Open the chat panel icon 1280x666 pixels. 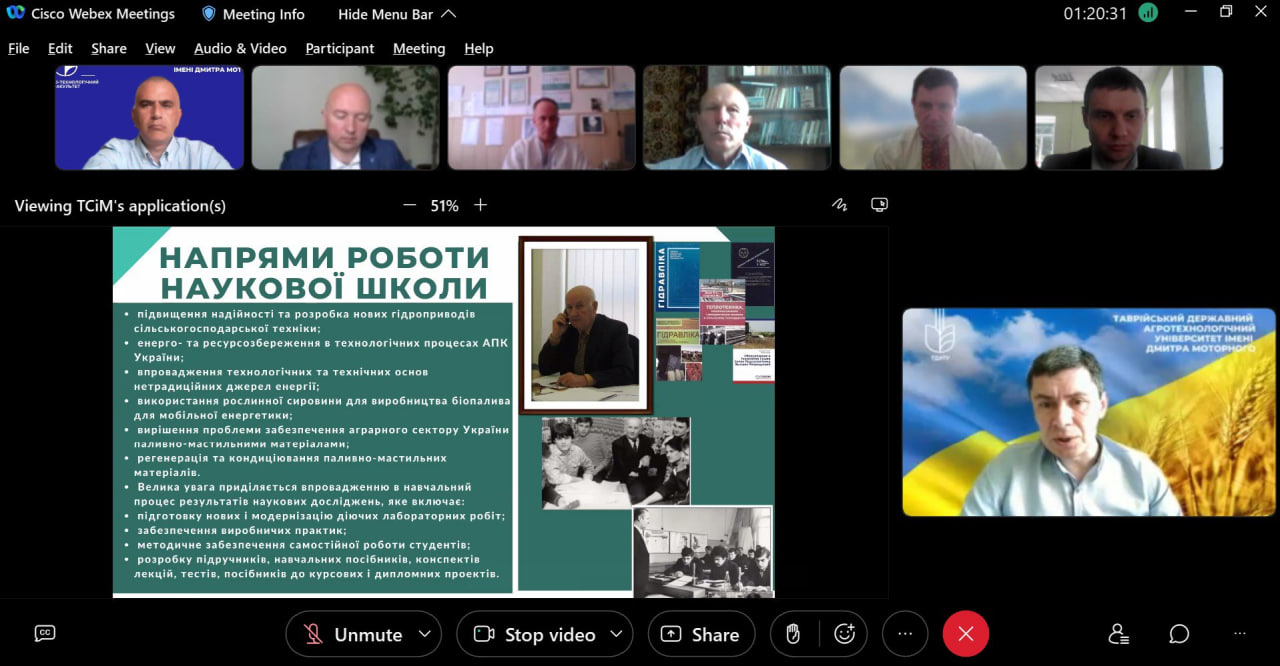(1179, 634)
